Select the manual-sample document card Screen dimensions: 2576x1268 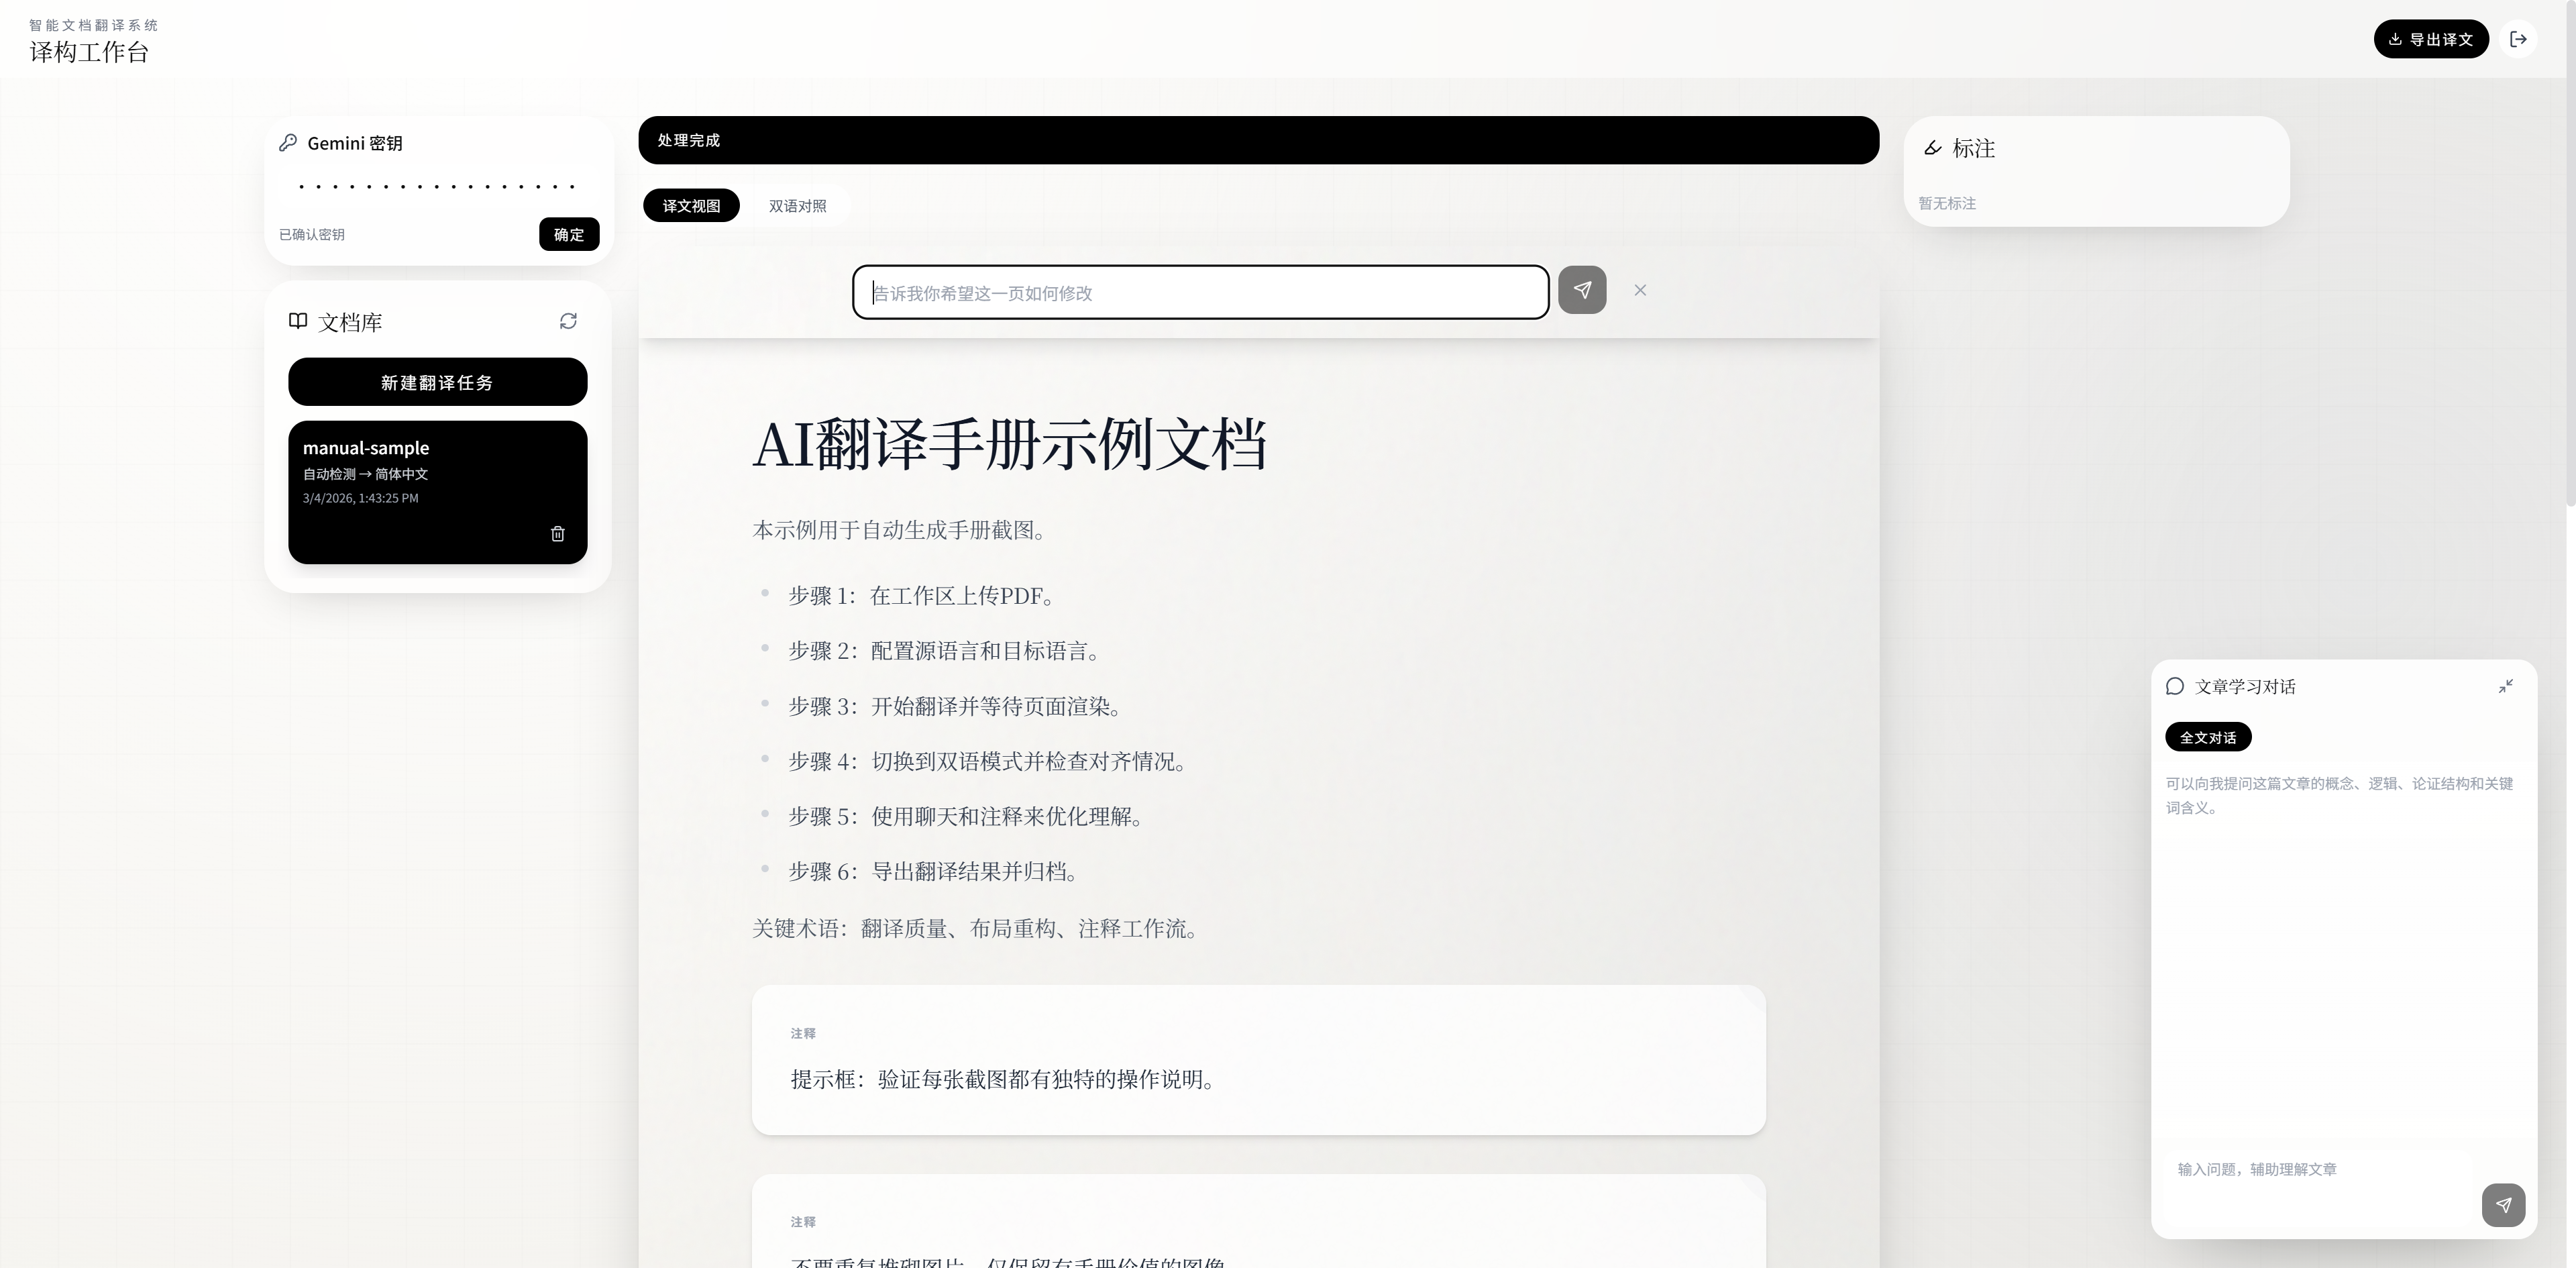point(437,470)
